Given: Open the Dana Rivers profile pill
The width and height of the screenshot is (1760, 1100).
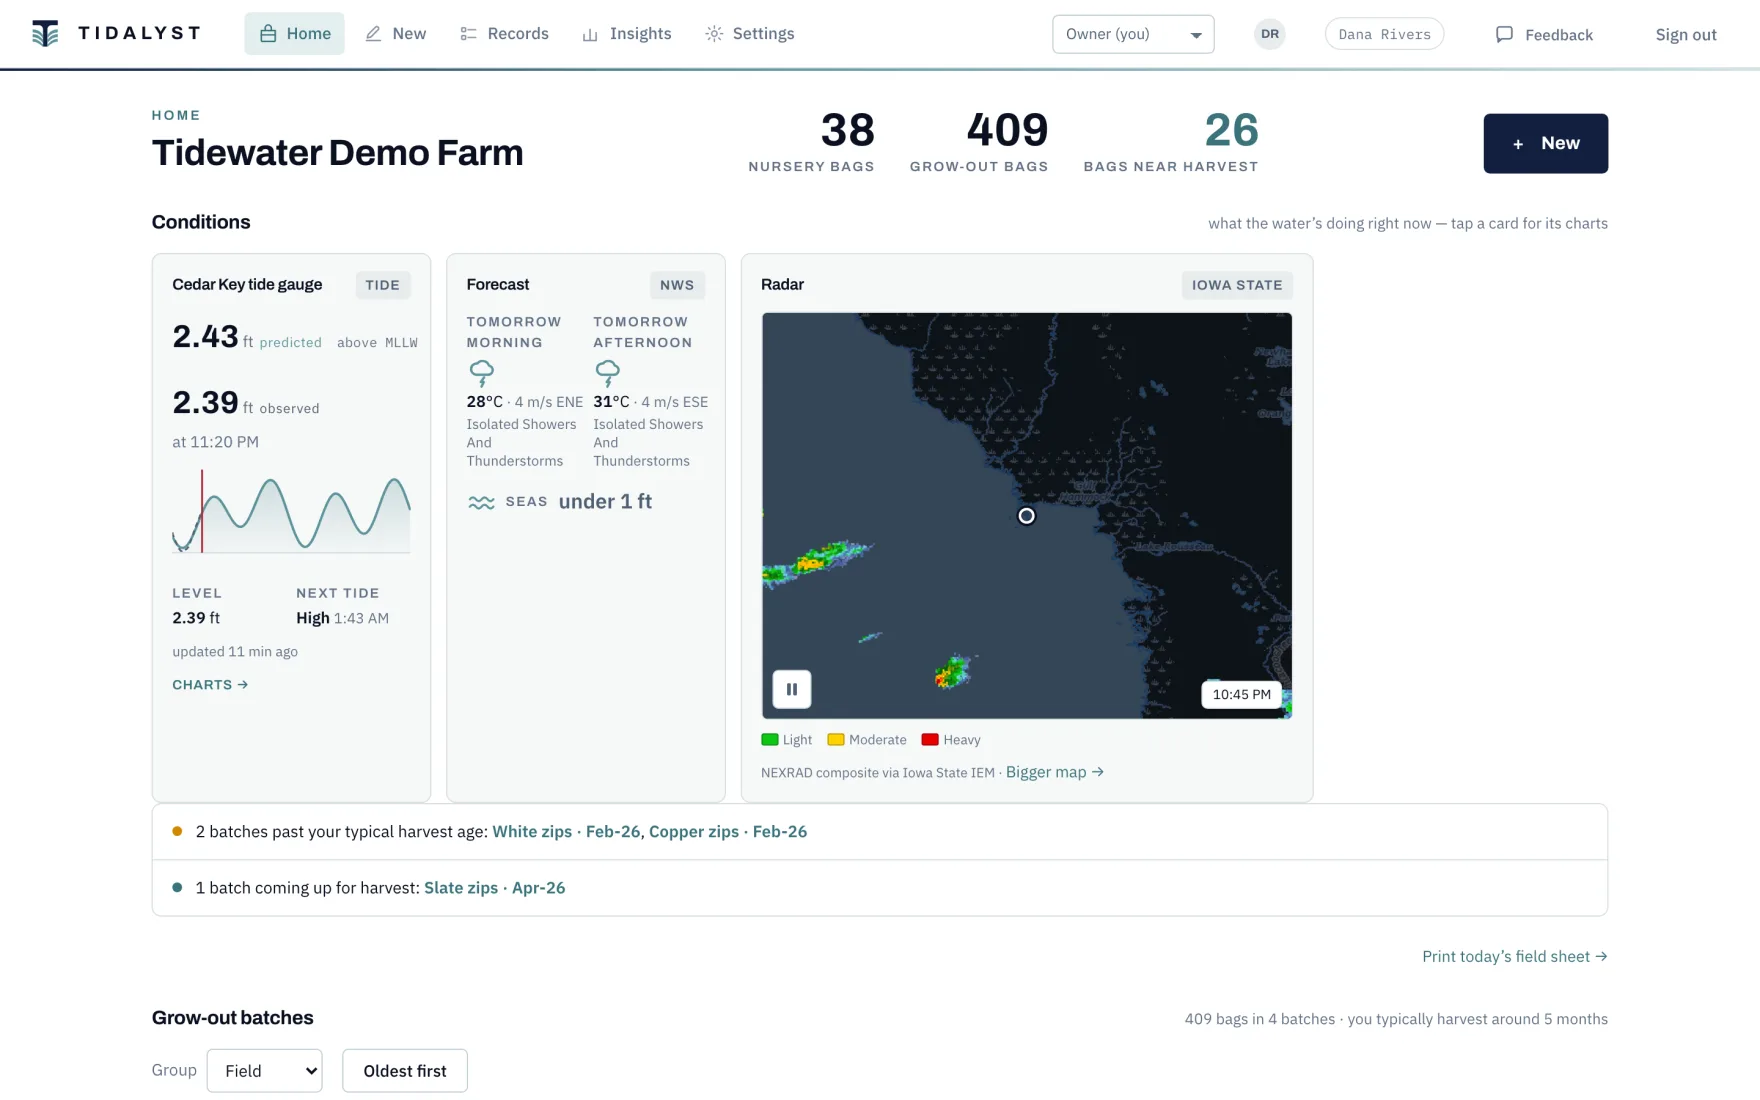Looking at the screenshot, I should (x=1384, y=34).
